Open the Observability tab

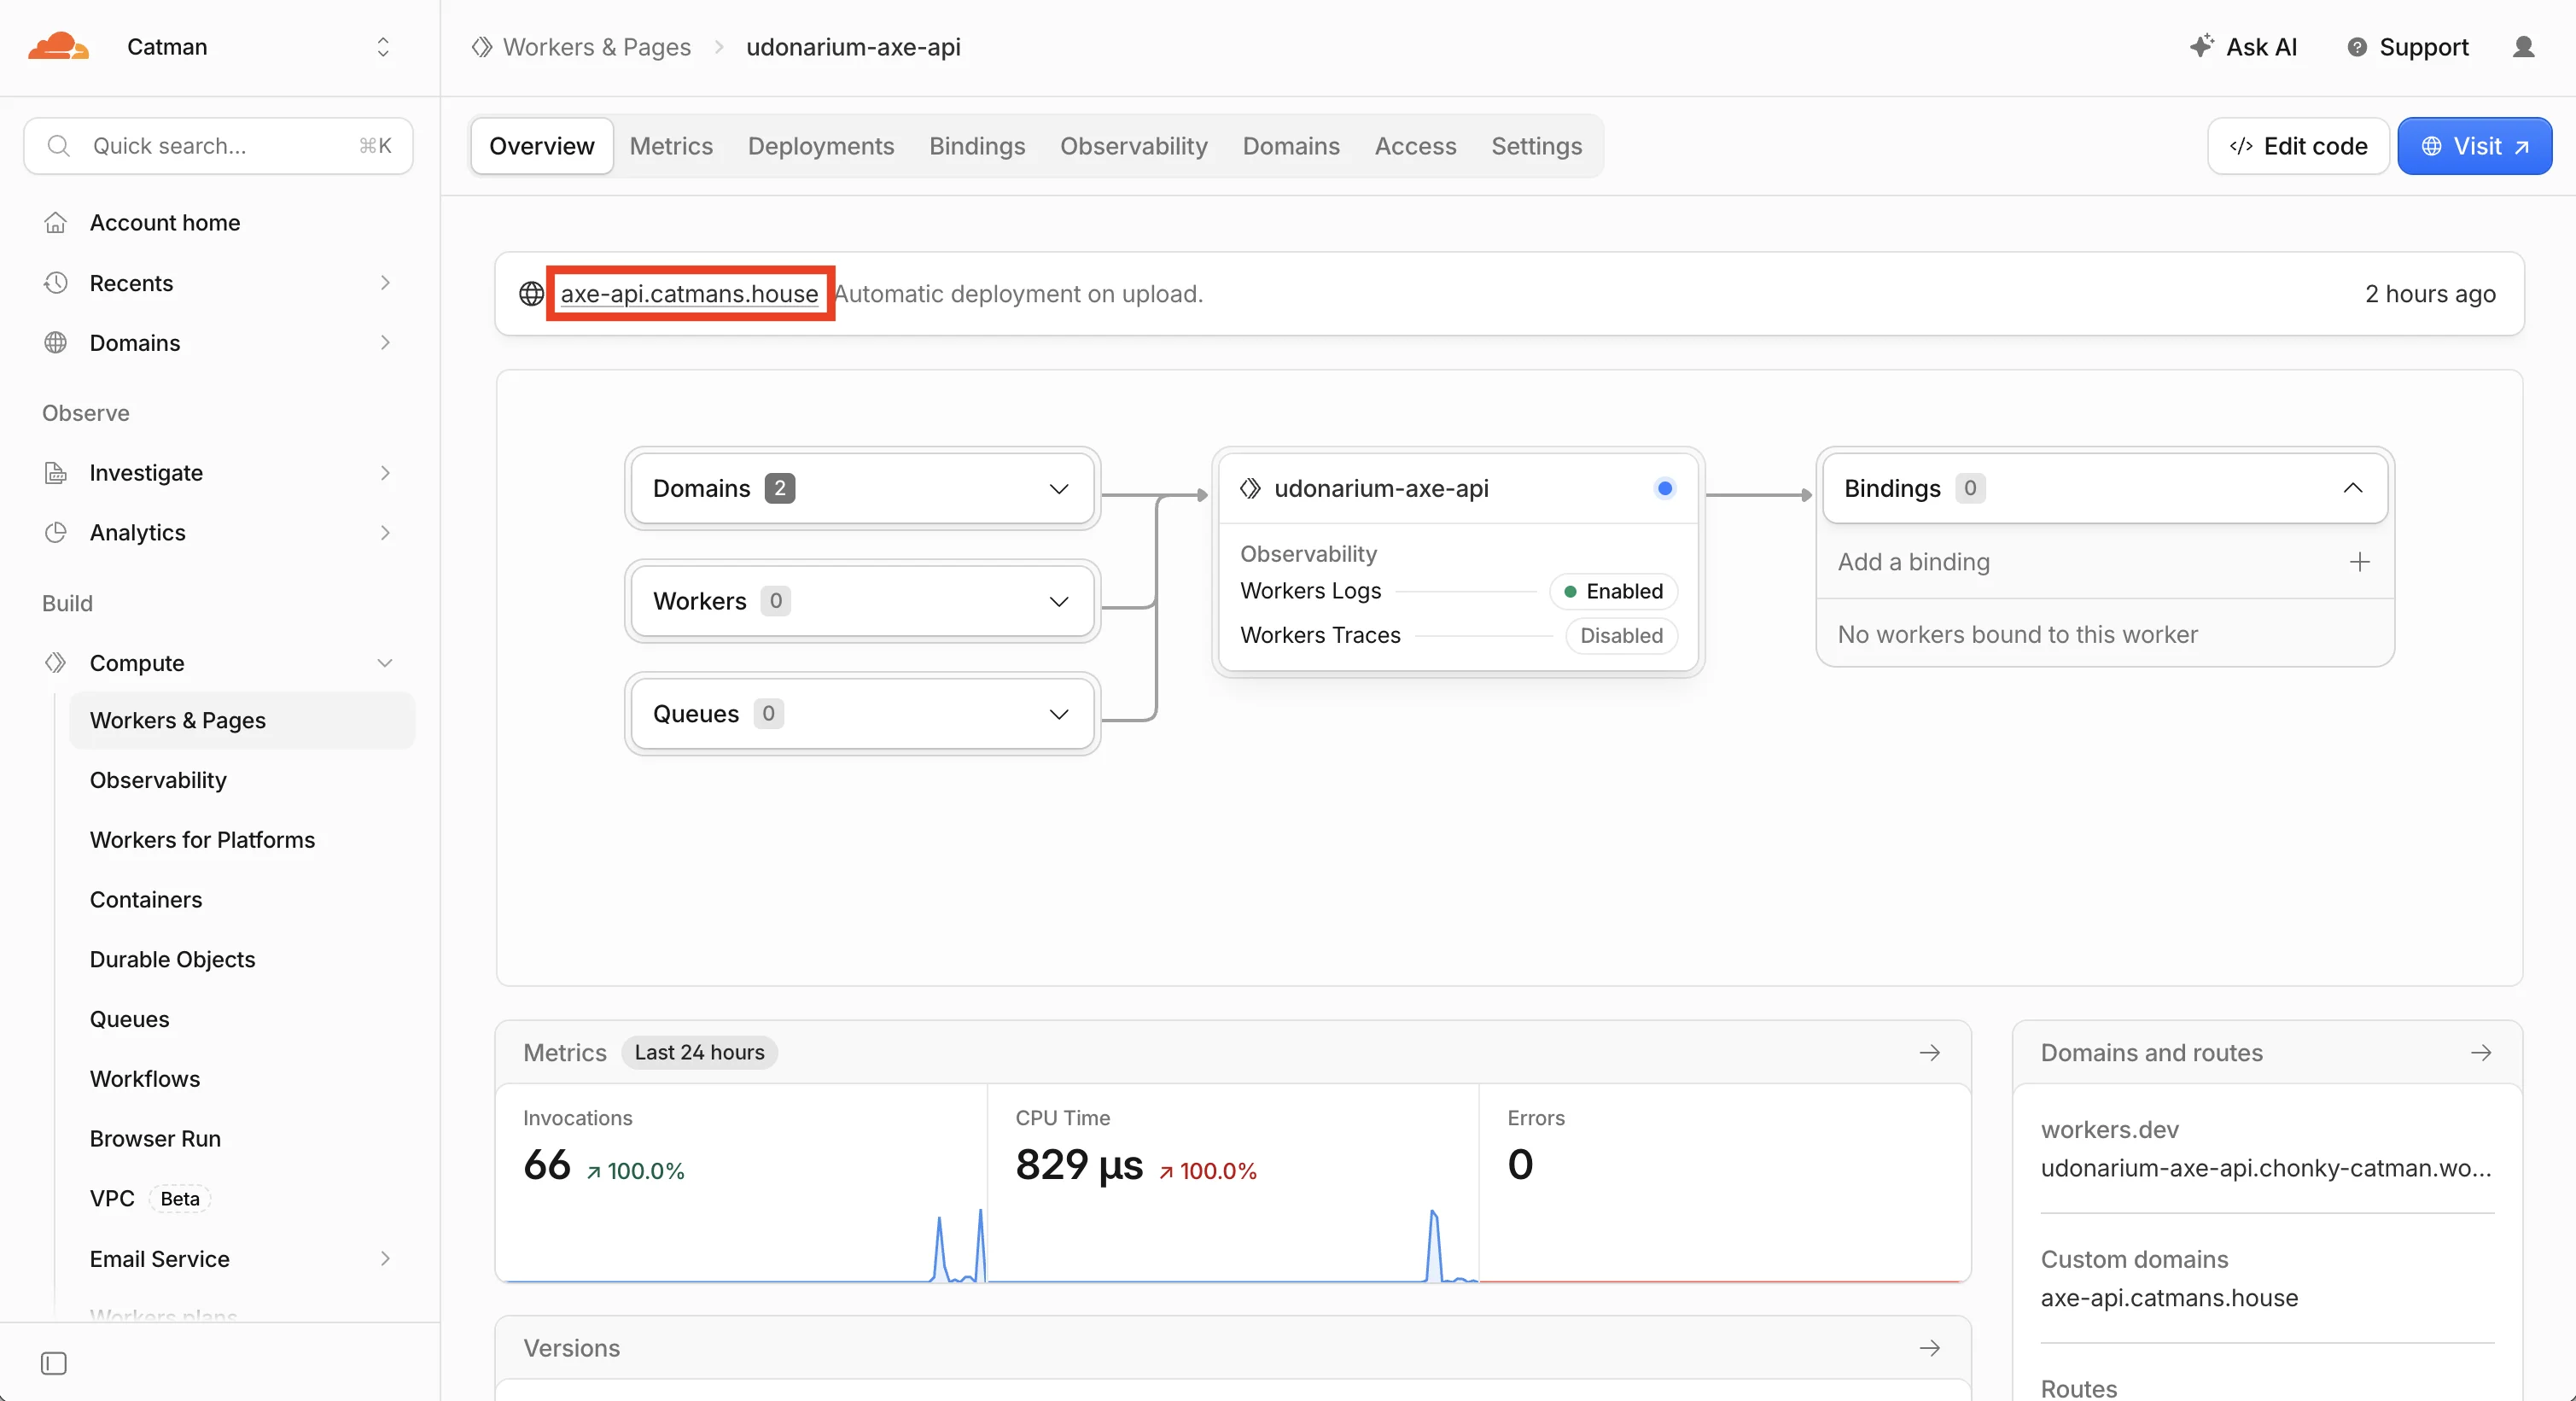(x=1134, y=146)
